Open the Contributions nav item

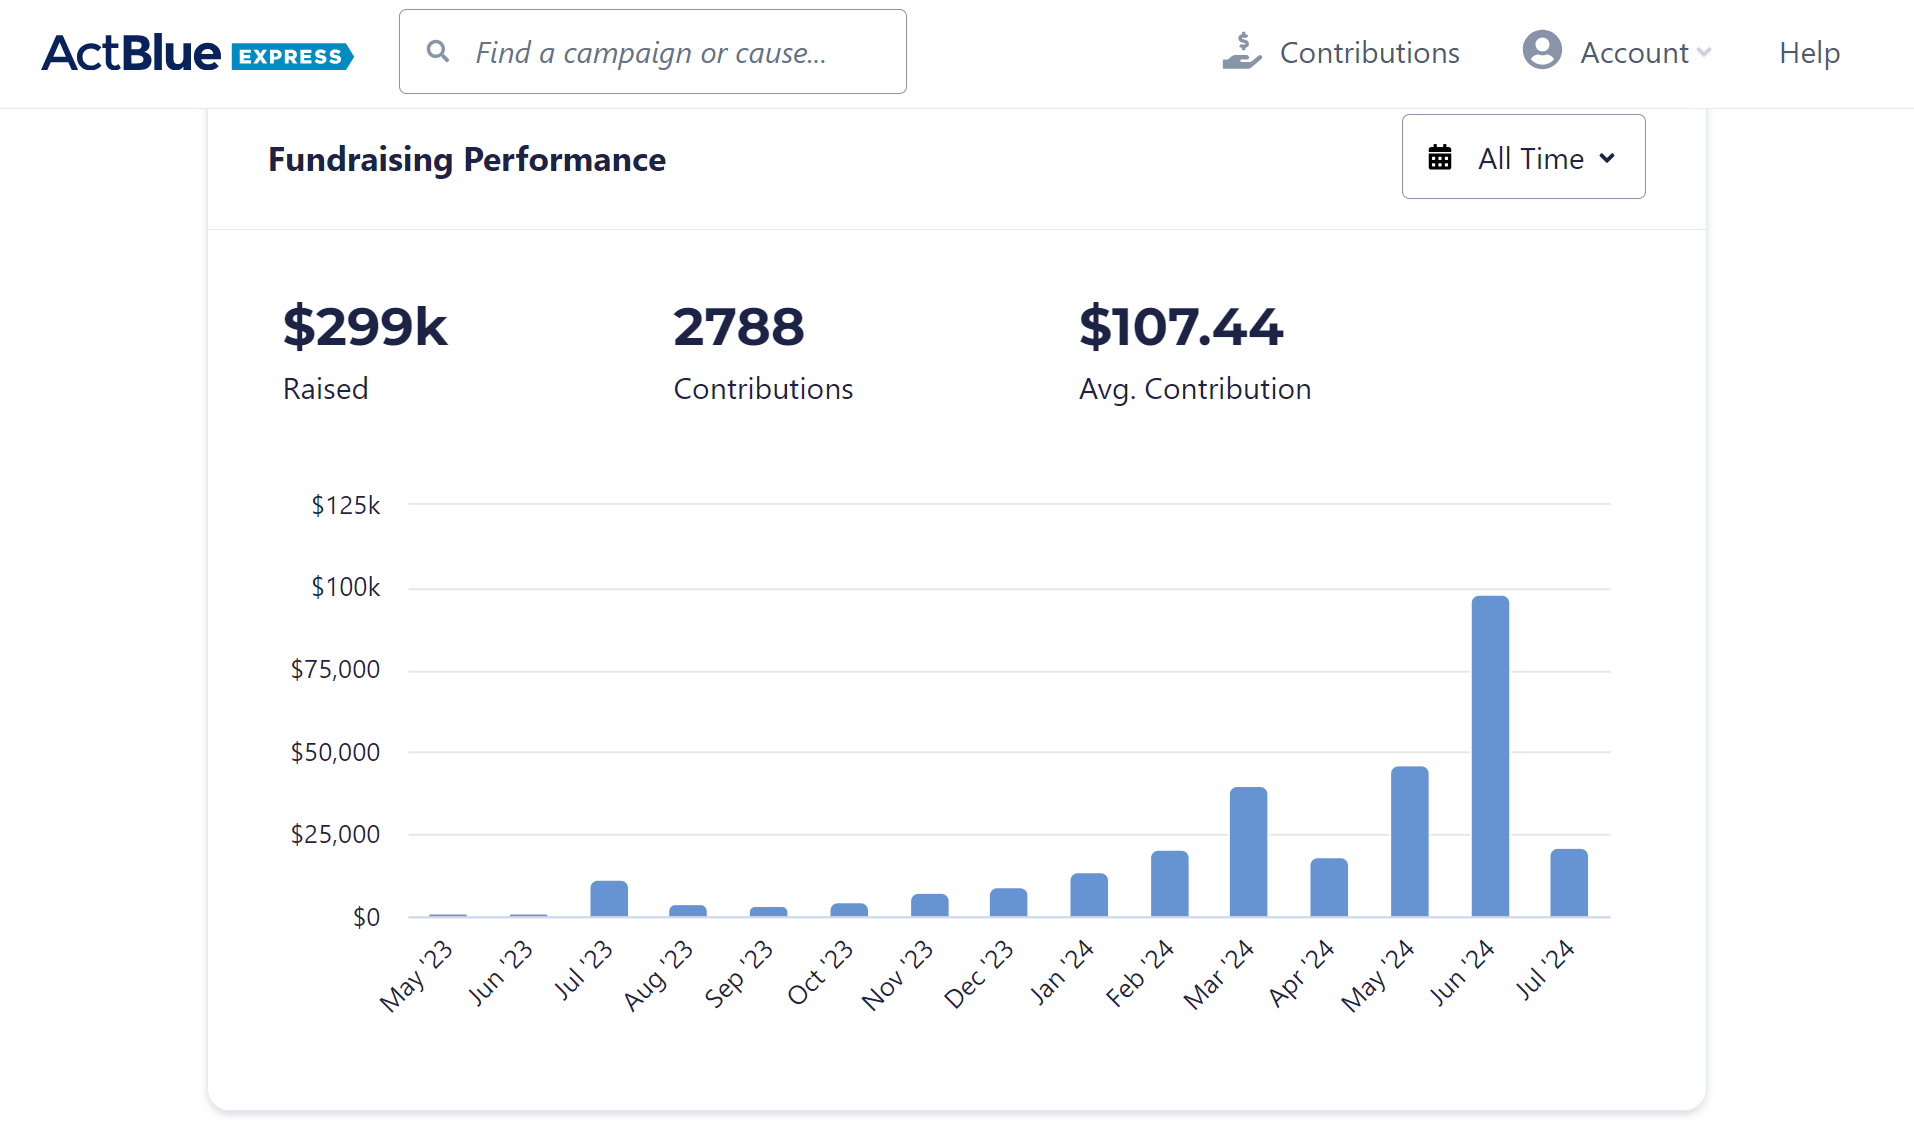coord(1369,53)
